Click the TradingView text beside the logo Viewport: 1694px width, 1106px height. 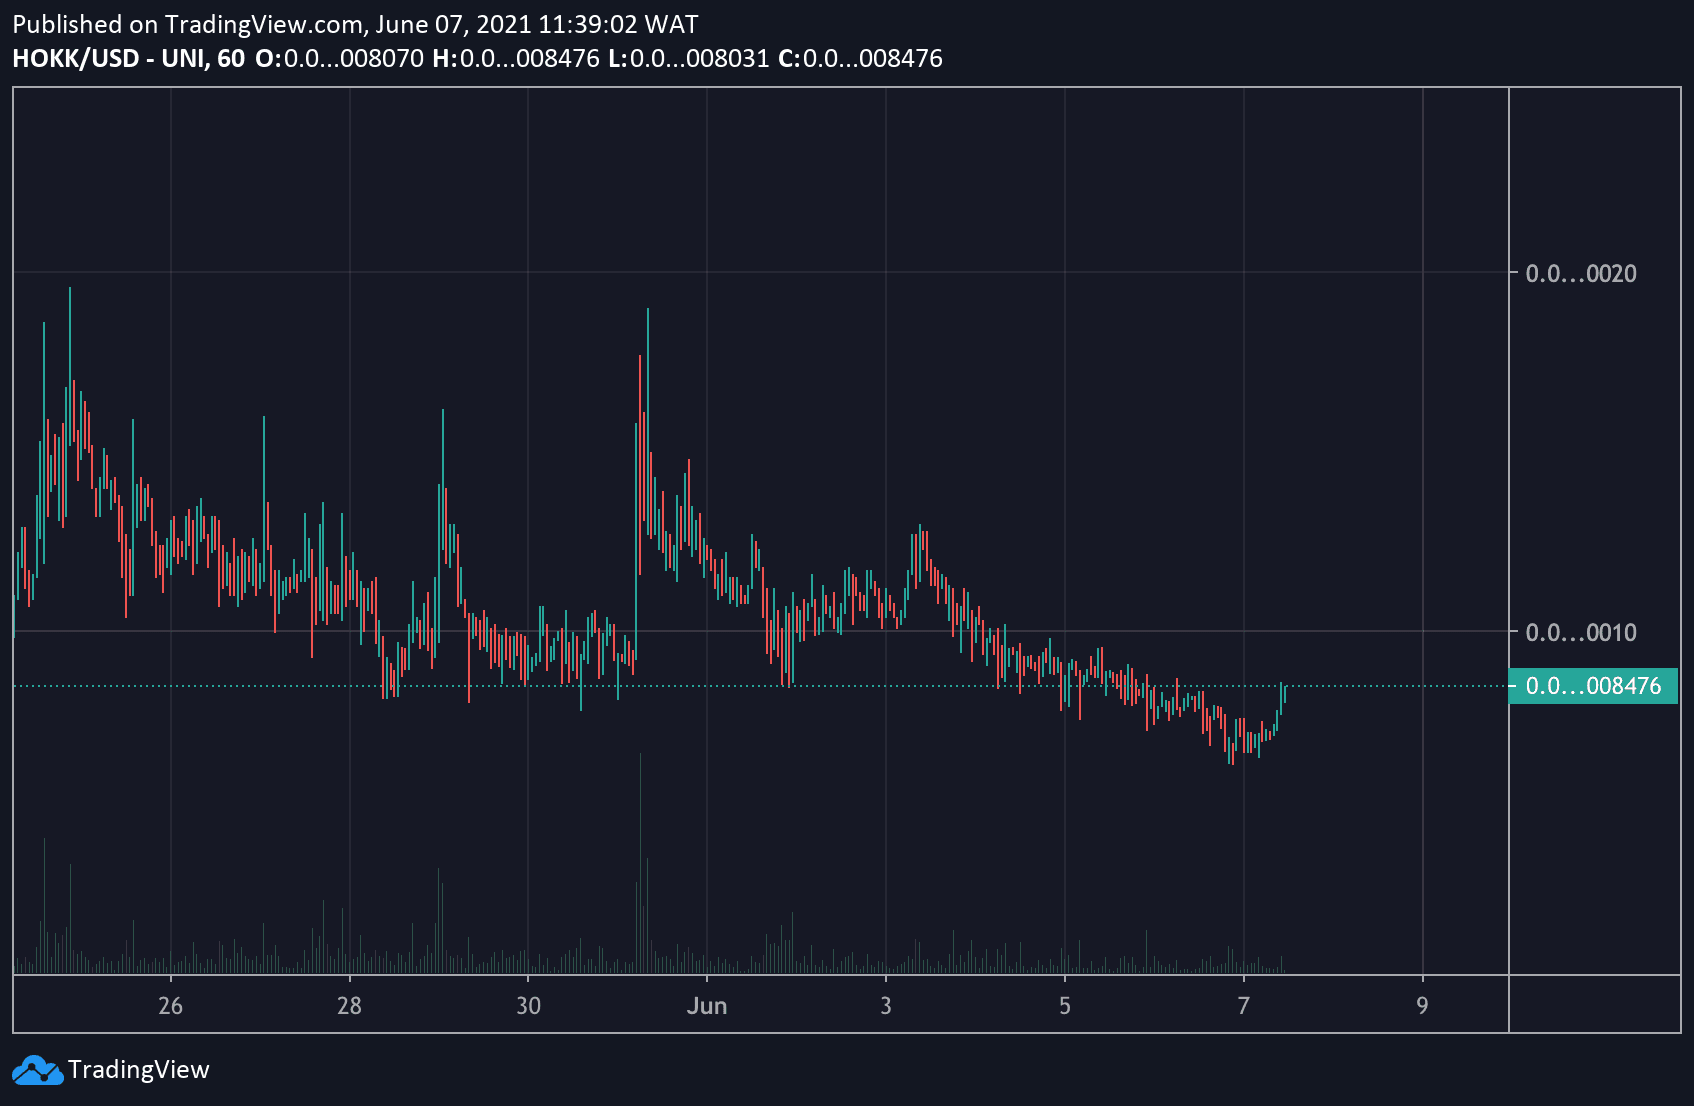pyautogui.click(x=138, y=1070)
